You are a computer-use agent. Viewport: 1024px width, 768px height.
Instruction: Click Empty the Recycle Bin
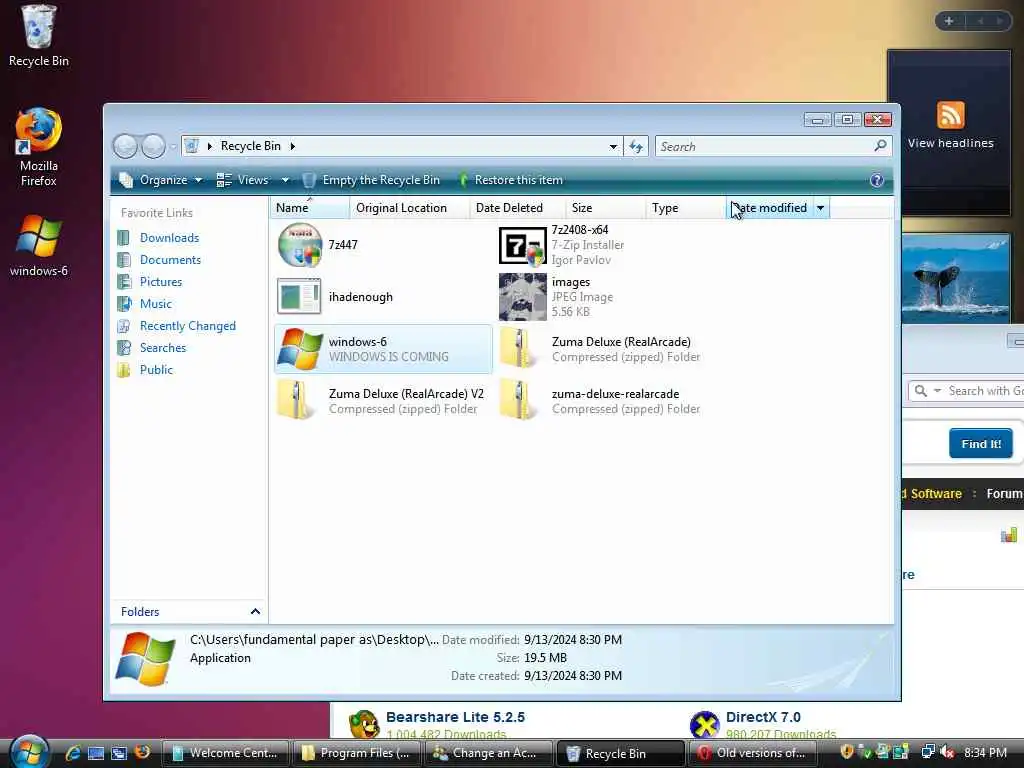371,180
